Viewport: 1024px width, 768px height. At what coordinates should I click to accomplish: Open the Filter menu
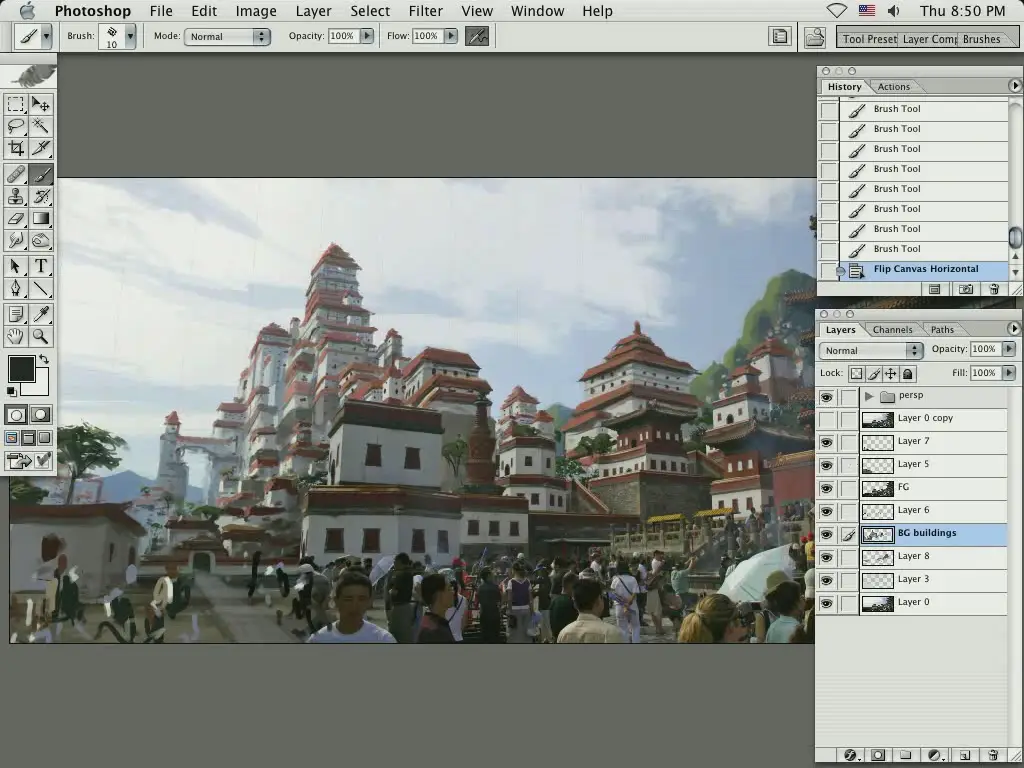[x=426, y=11]
